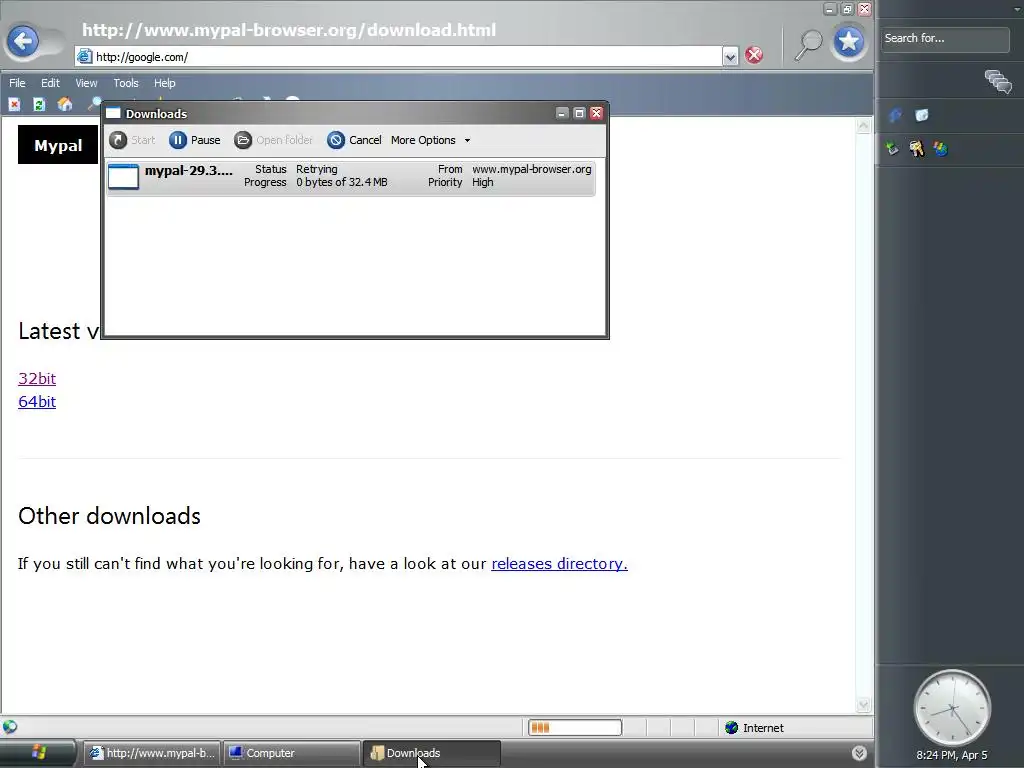Click the address bar URL field

pyautogui.click(x=398, y=57)
